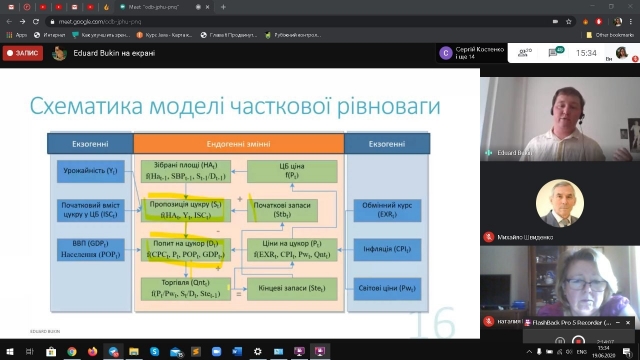Click Обмінний курс (EXR) box
This screenshot has height=360, width=640.
click(387, 210)
